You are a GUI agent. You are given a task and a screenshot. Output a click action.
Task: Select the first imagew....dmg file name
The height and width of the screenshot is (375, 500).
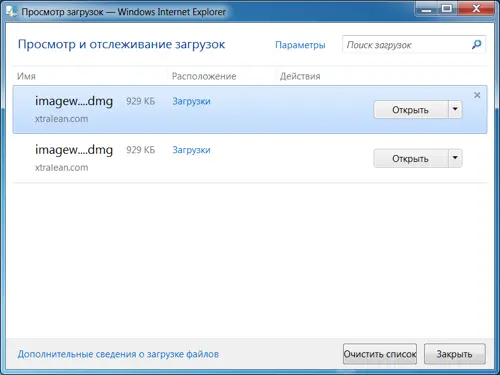[x=74, y=101]
